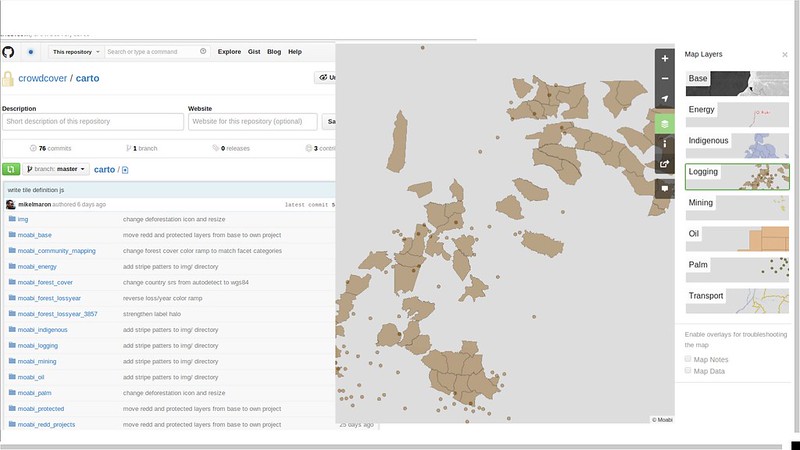Click the add file plus icon

pos(125,170)
